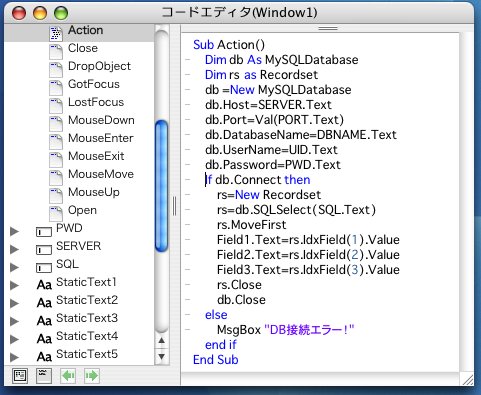
Task: Expand the SERVER control tree node
Action: pos(14,249)
